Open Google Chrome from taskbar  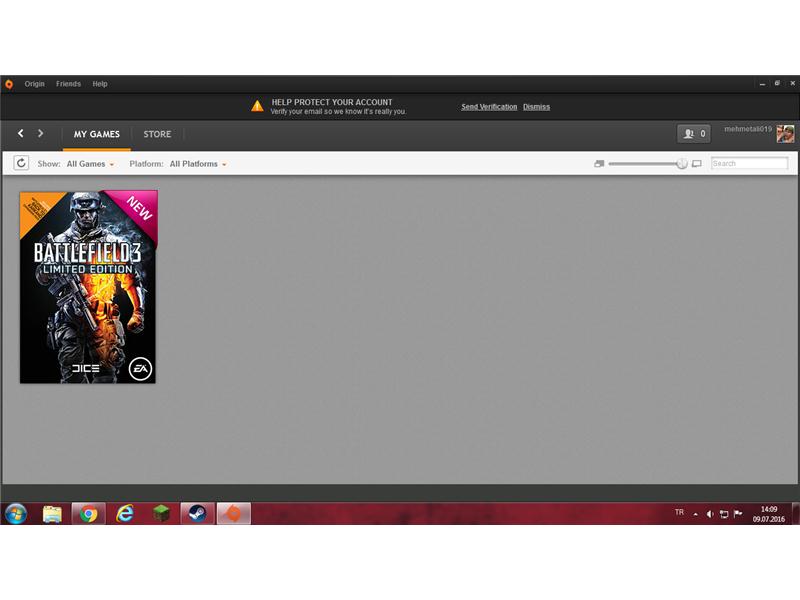point(88,514)
